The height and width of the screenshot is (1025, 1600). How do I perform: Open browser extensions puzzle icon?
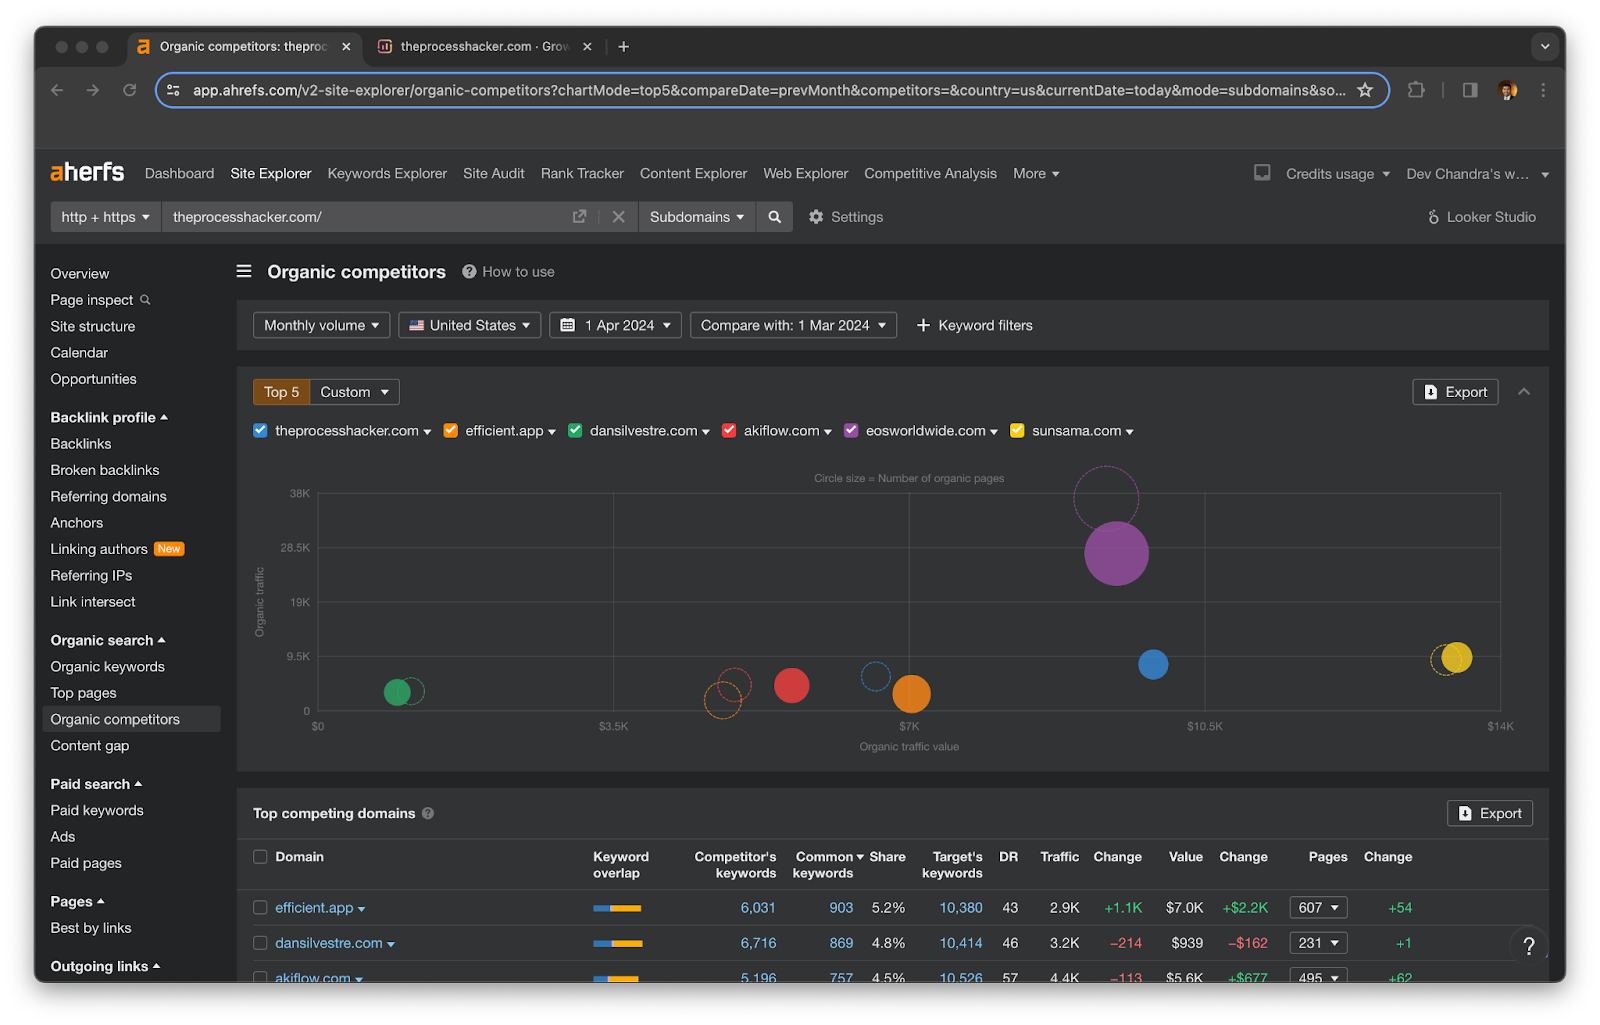click(1416, 90)
